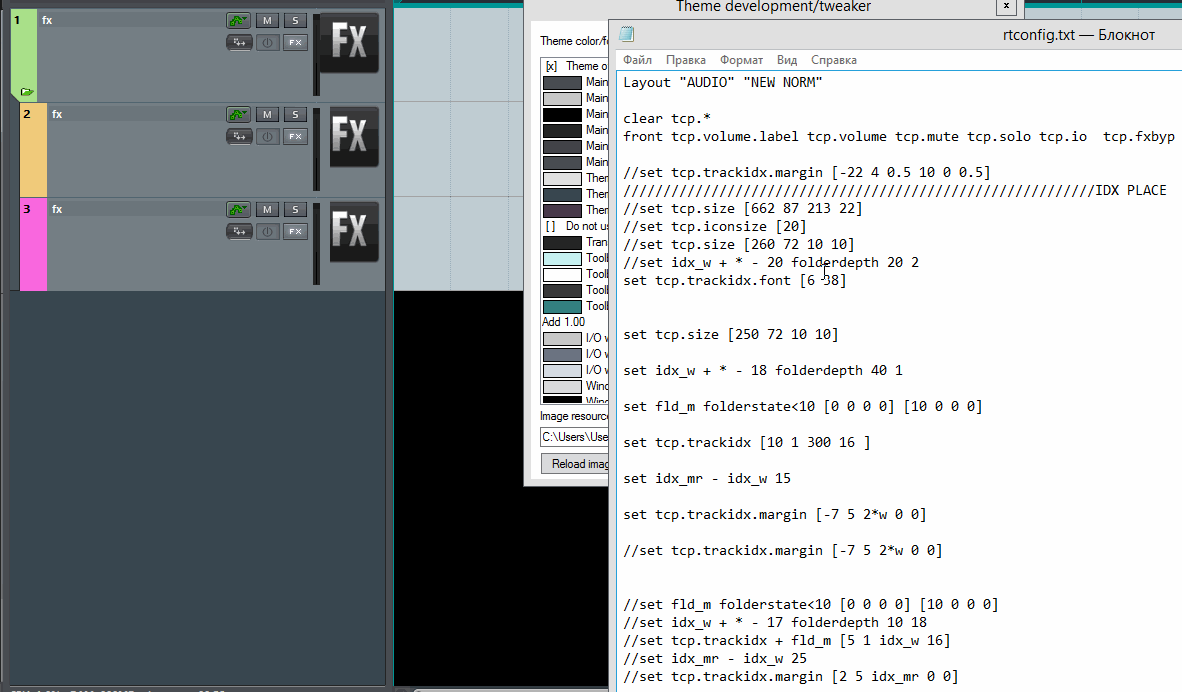Pick the white color swatch in tweaker list

tap(562, 274)
